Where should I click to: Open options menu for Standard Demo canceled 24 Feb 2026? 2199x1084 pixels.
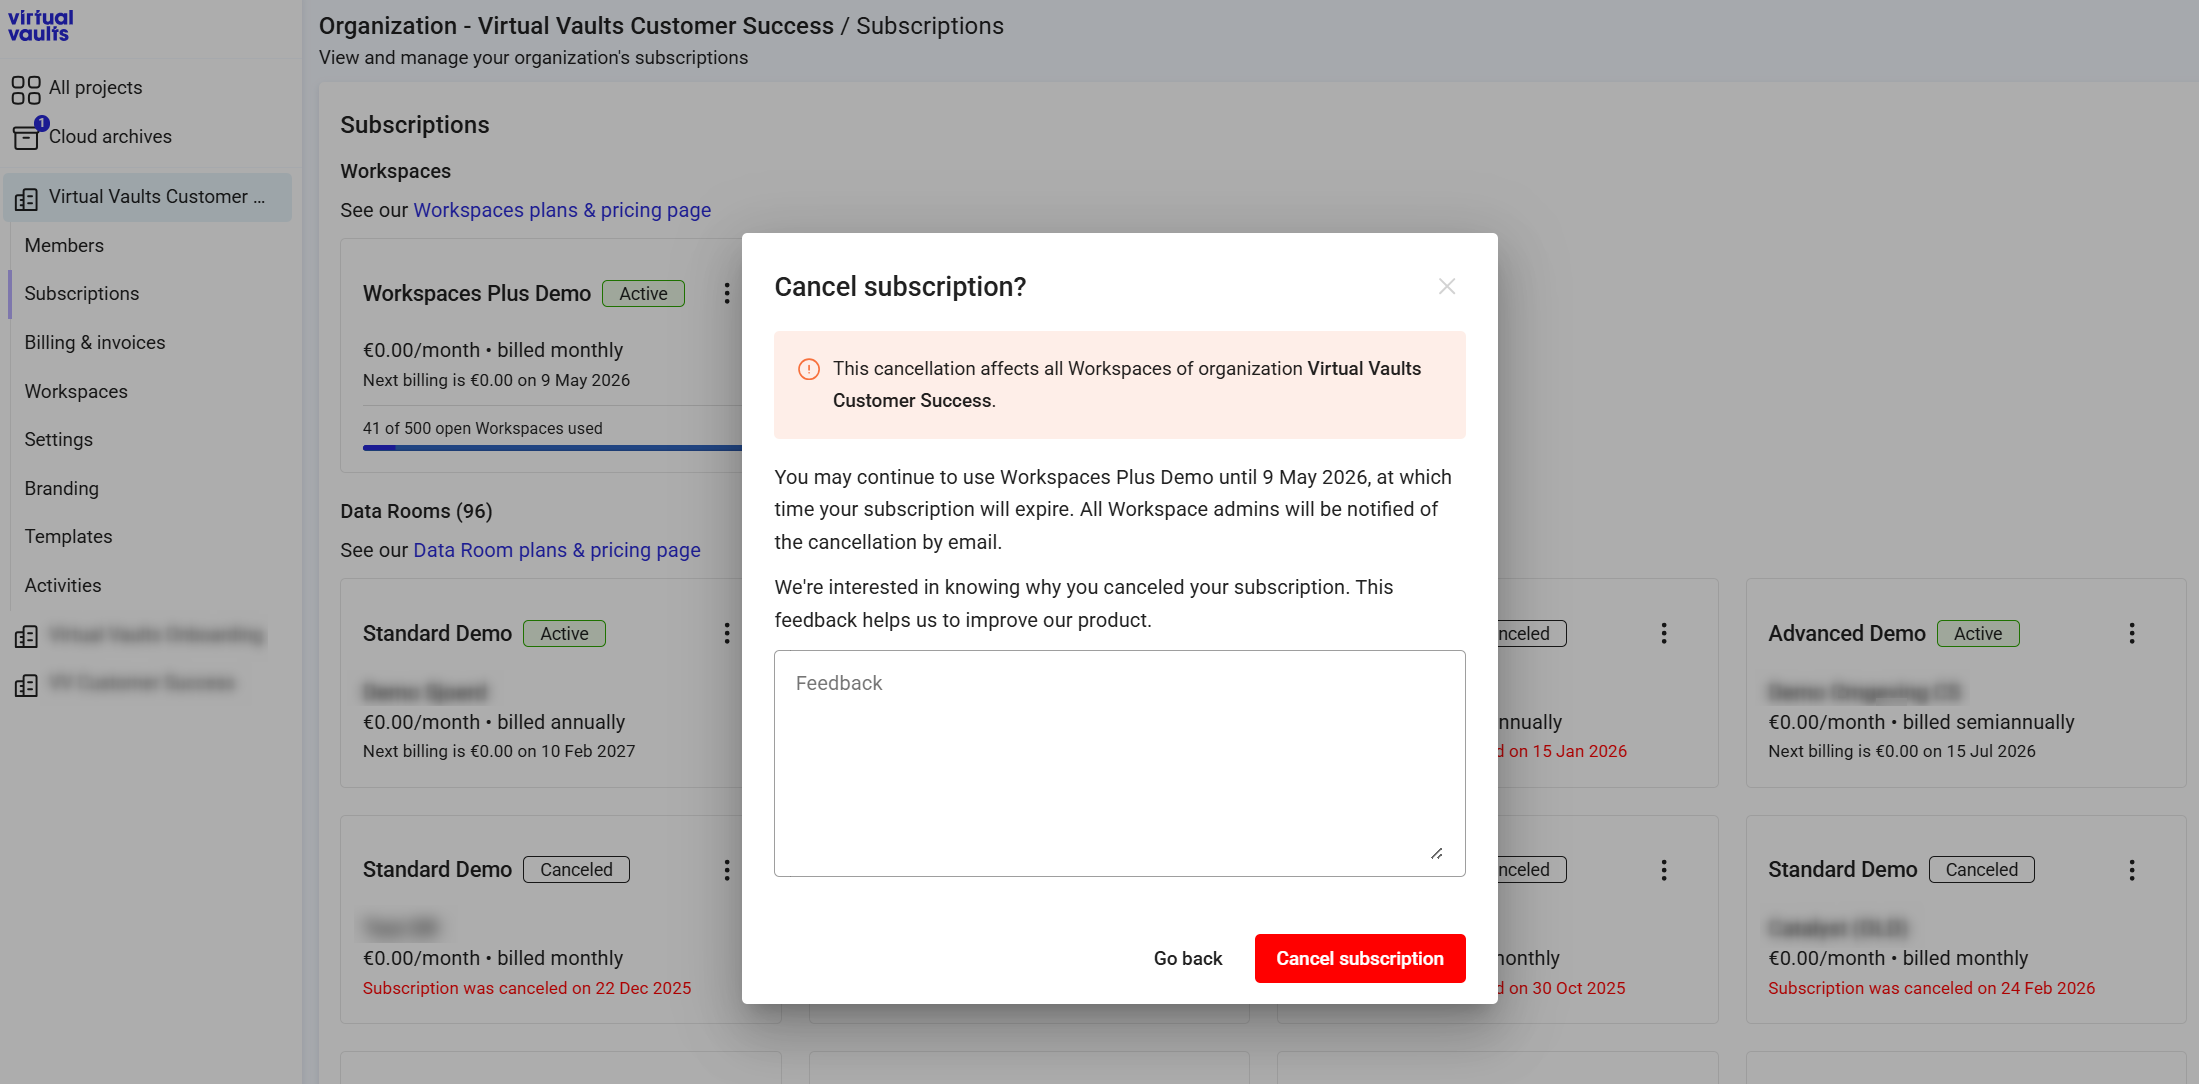[x=2132, y=870]
